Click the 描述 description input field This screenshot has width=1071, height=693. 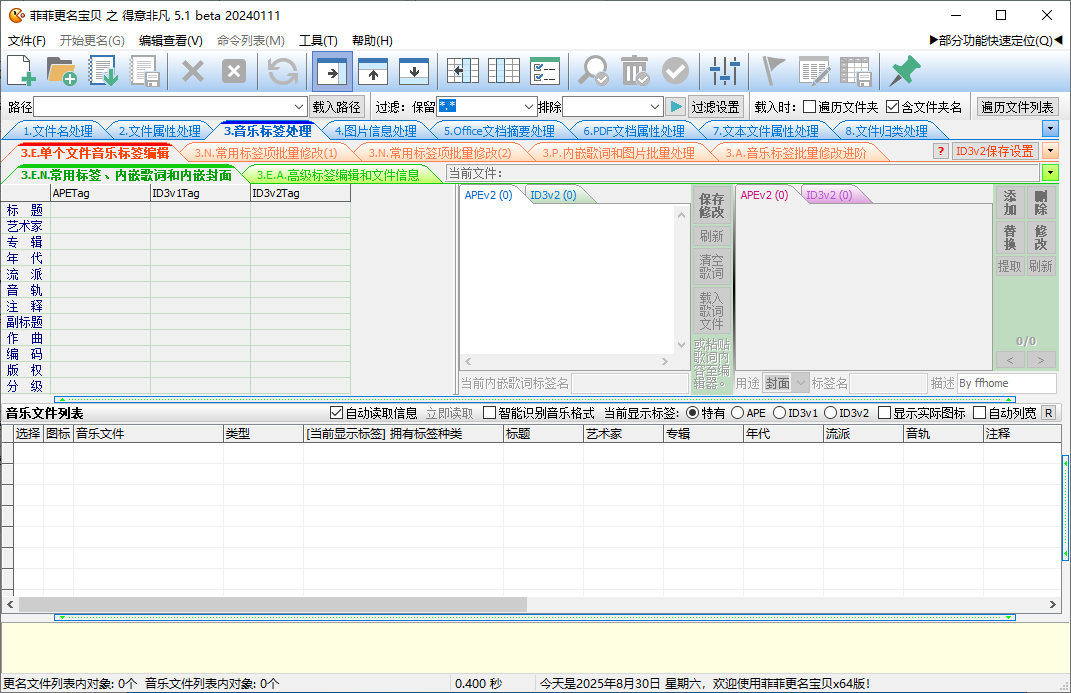[1005, 383]
